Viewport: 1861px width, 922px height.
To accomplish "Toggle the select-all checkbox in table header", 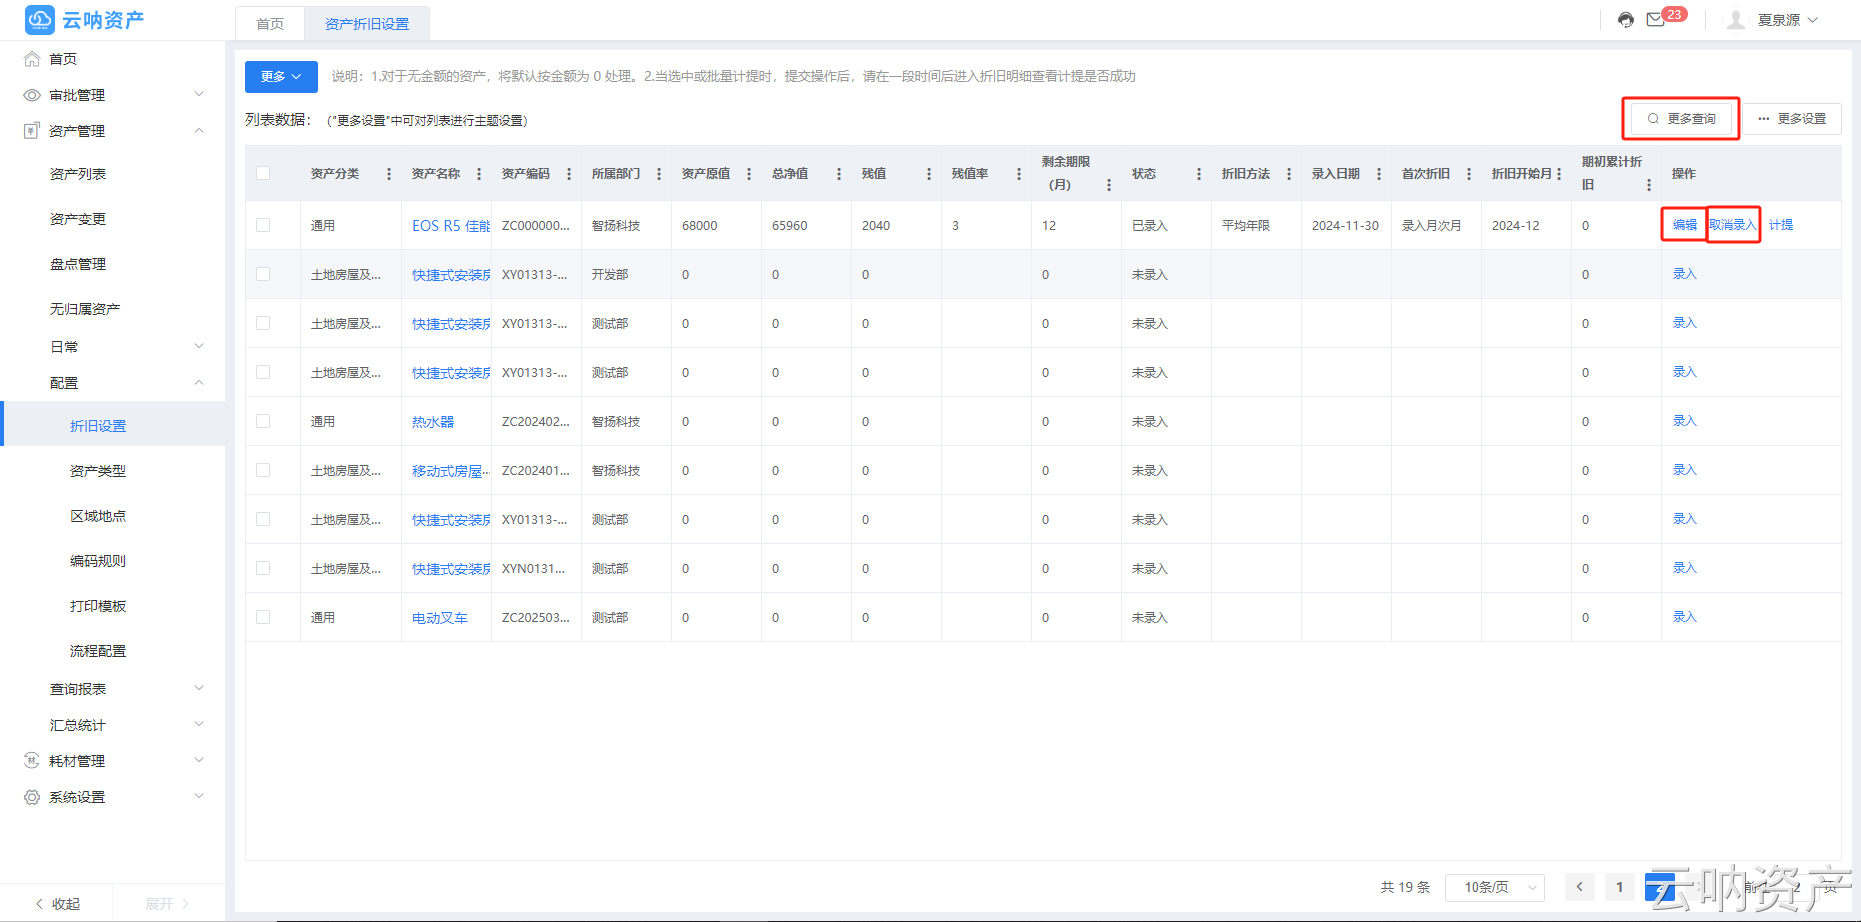I will tap(263, 173).
